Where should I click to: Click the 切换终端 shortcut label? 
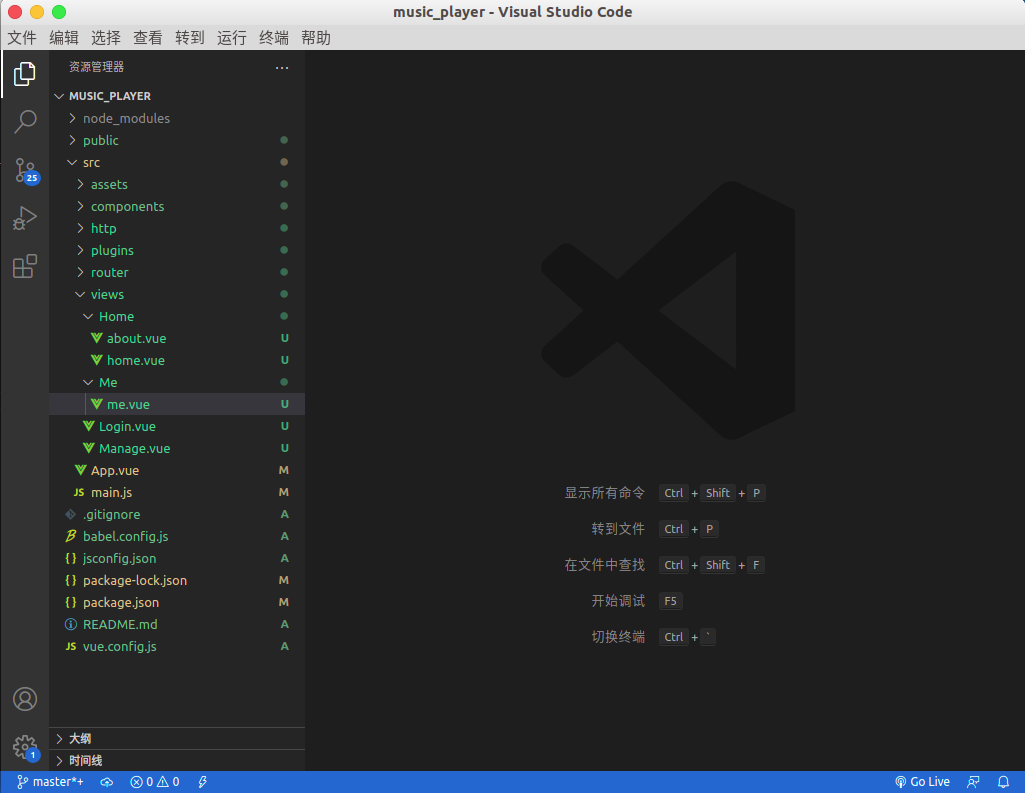(x=618, y=637)
